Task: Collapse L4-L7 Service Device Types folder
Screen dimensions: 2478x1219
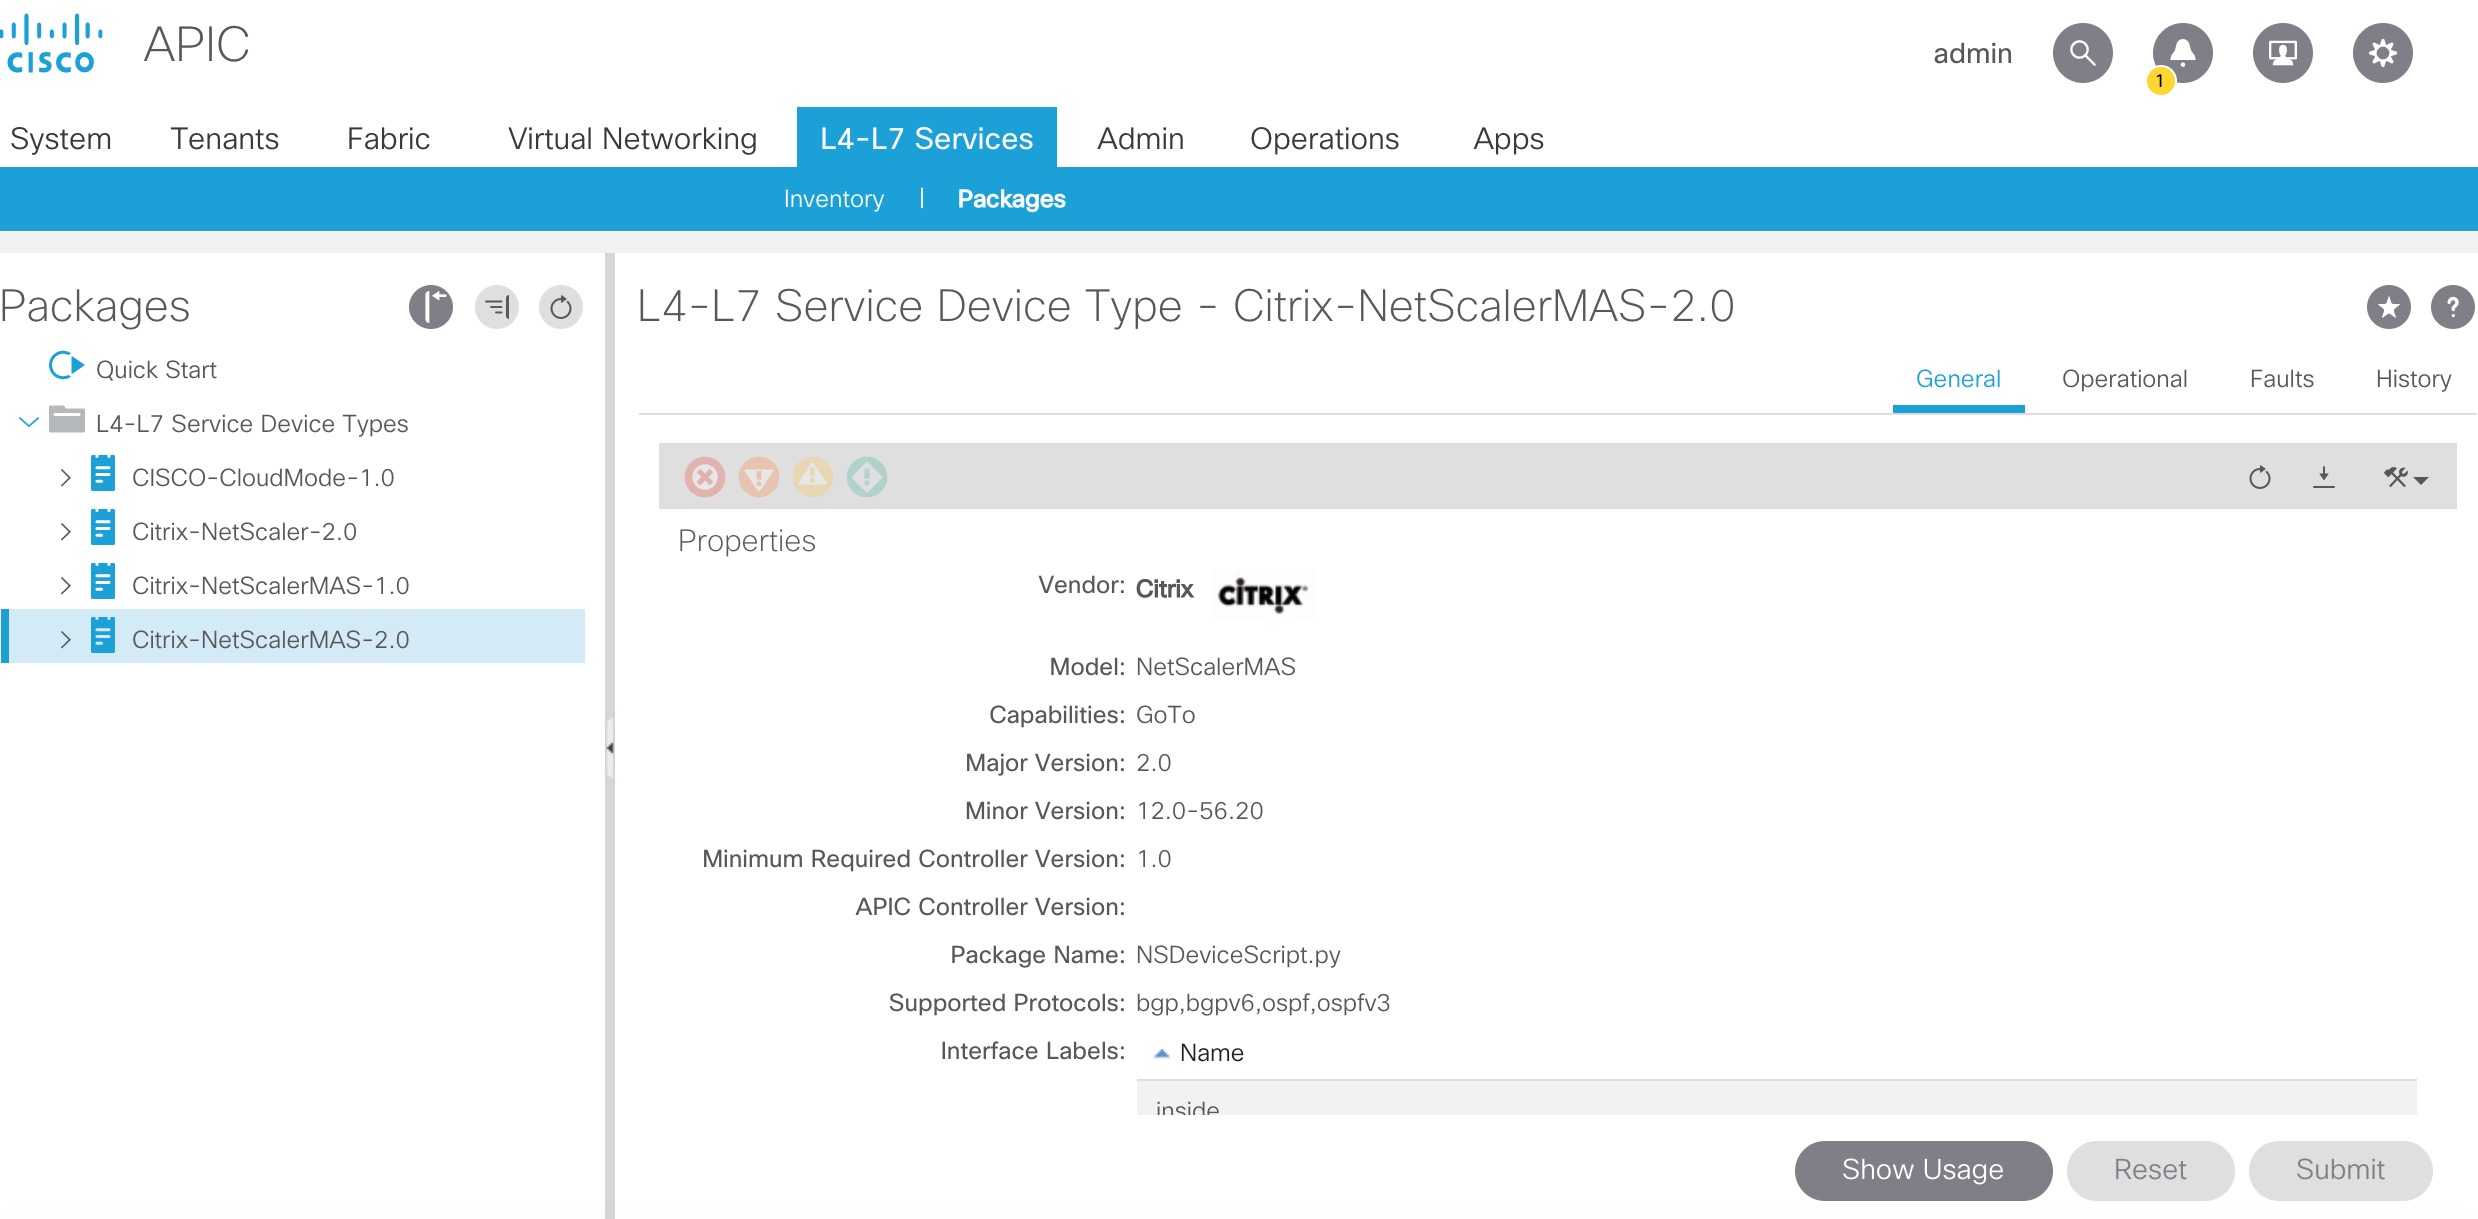Action: [29, 422]
